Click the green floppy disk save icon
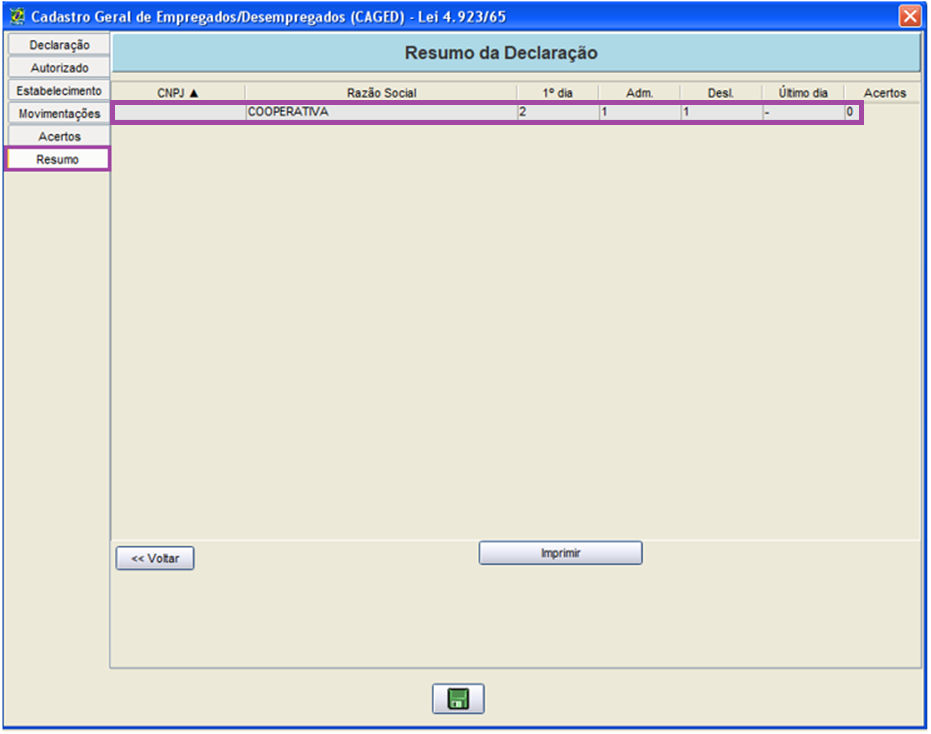 458,699
